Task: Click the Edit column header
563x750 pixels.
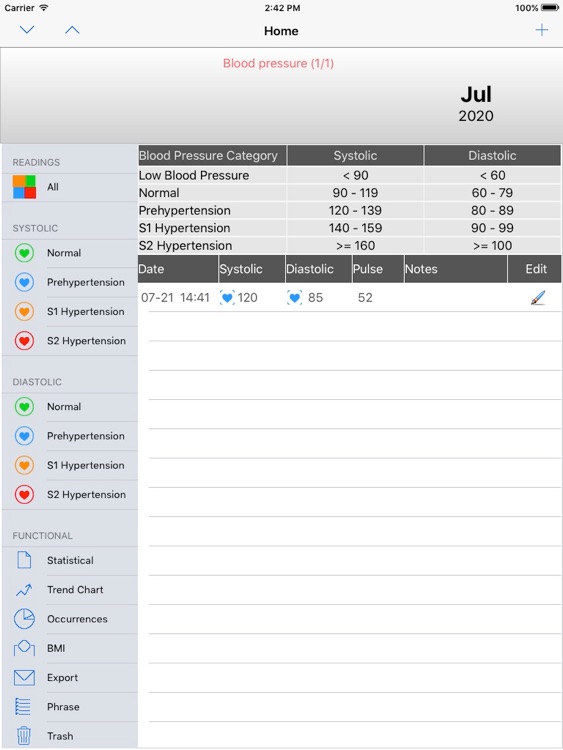Action: (x=534, y=269)
